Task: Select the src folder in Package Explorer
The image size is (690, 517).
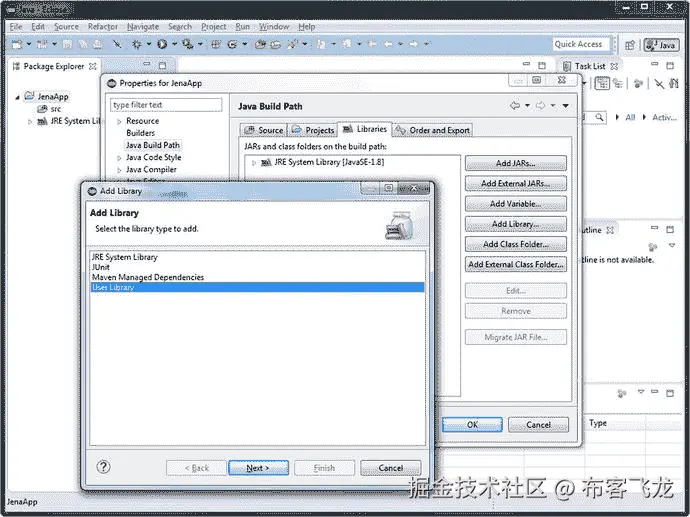Action: (49, 109)
